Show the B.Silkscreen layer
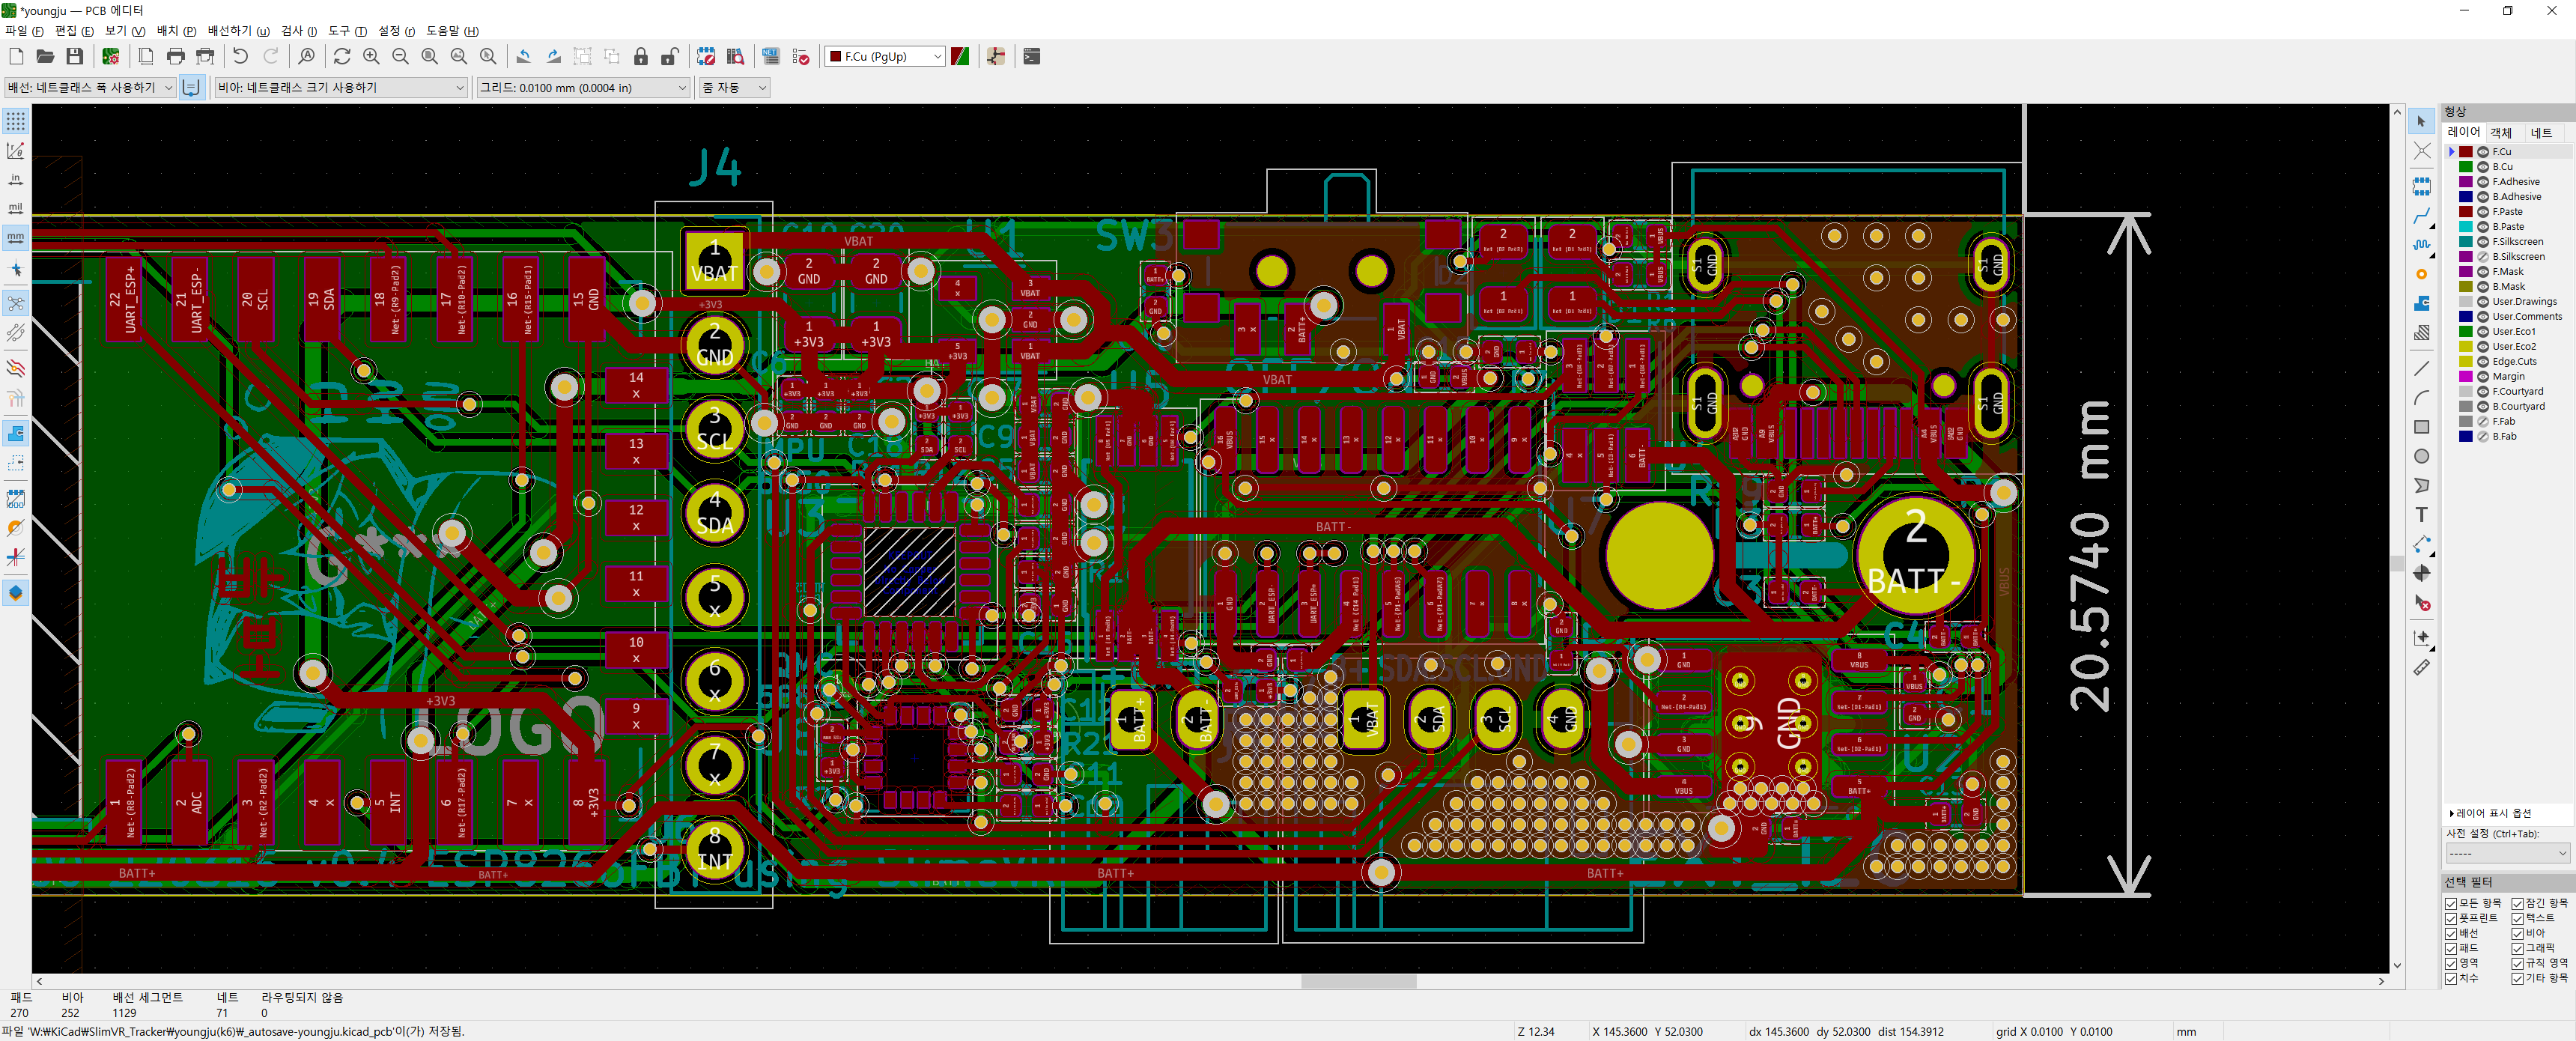The image size is (2576, 1041). pyautogui.click(x=2483, y=257)
